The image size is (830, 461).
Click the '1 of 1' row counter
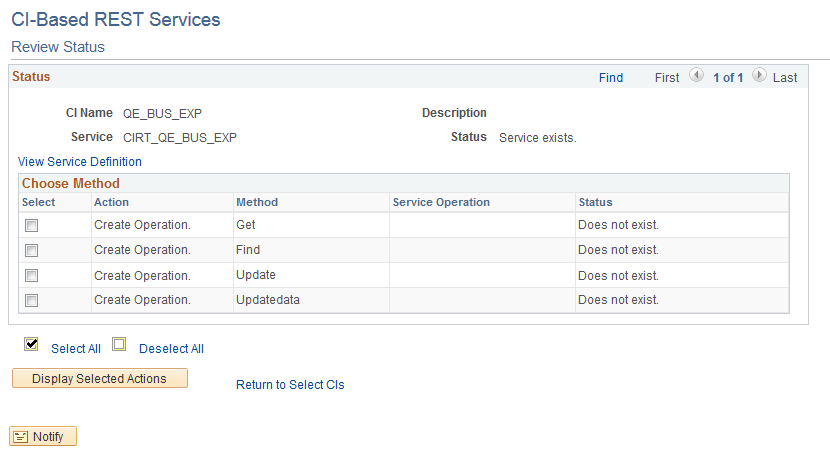[728, 78]
